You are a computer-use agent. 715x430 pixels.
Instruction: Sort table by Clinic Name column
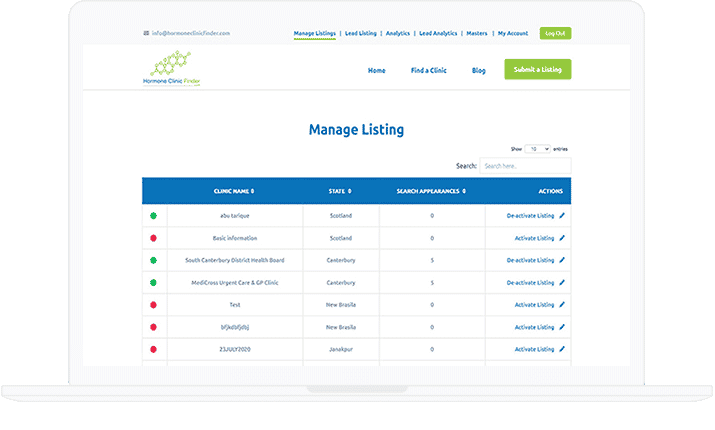click(234, 191)
